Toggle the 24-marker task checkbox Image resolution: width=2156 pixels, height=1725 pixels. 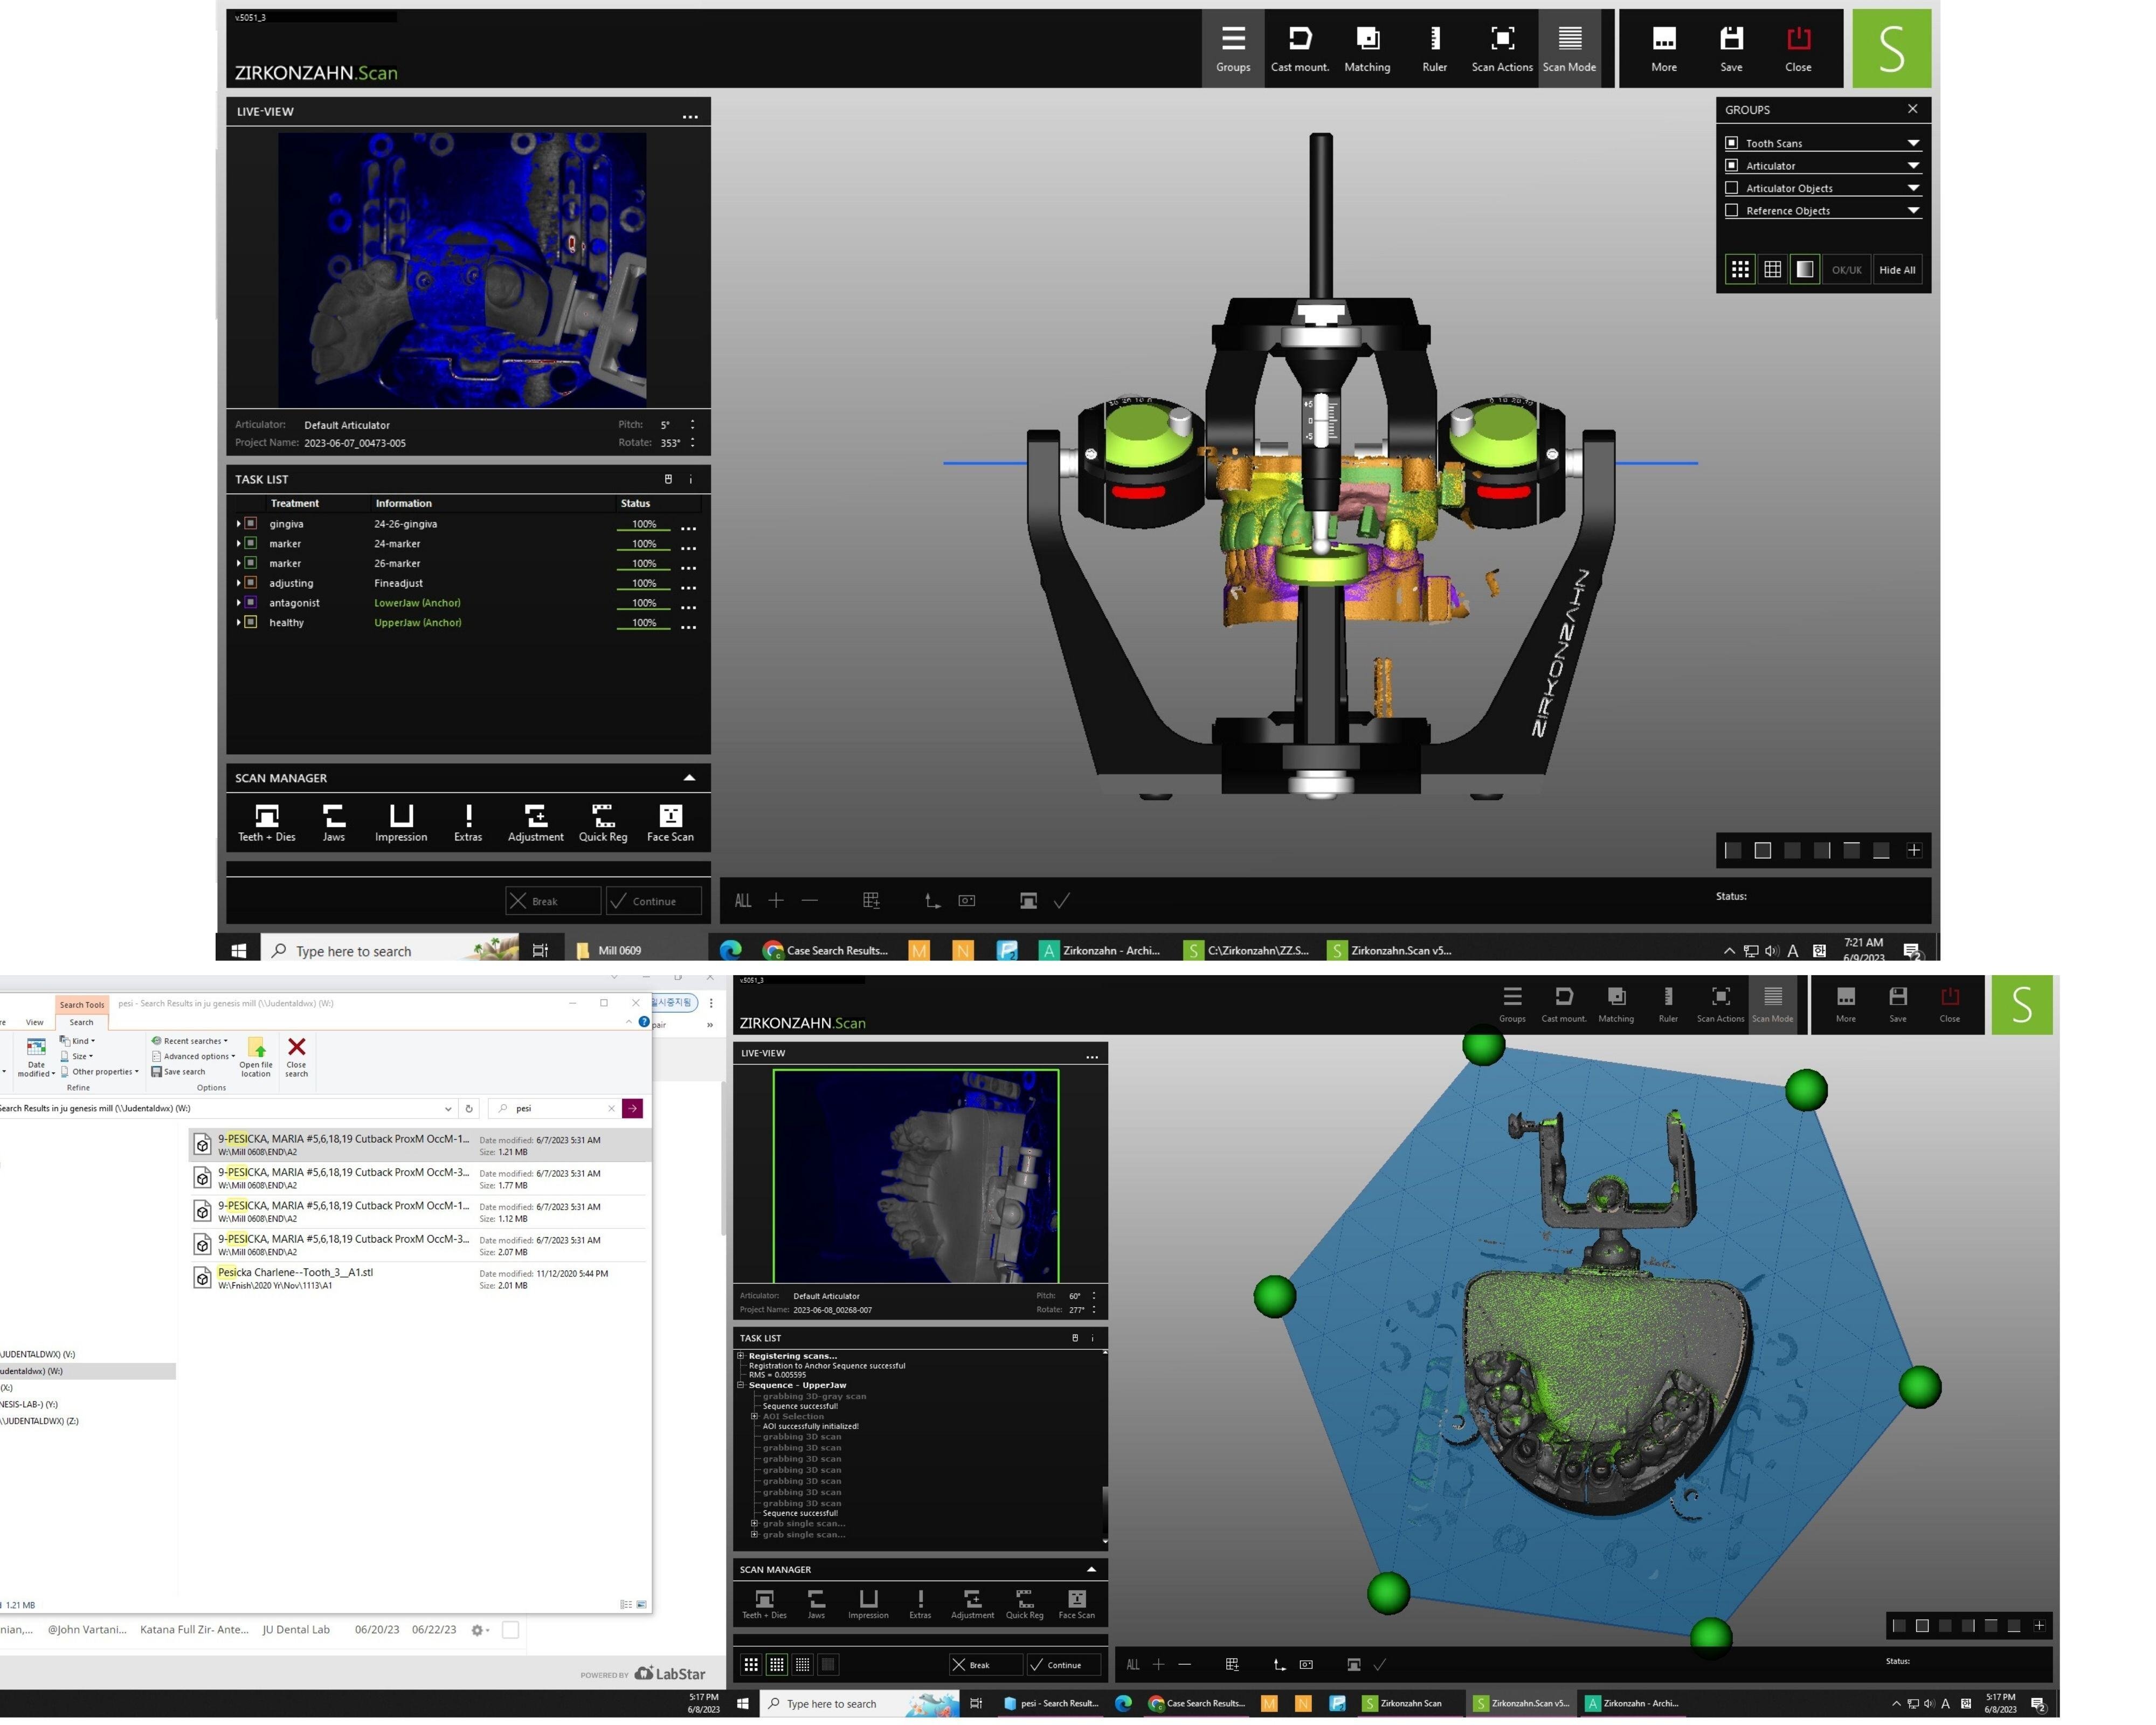[251, 543]
